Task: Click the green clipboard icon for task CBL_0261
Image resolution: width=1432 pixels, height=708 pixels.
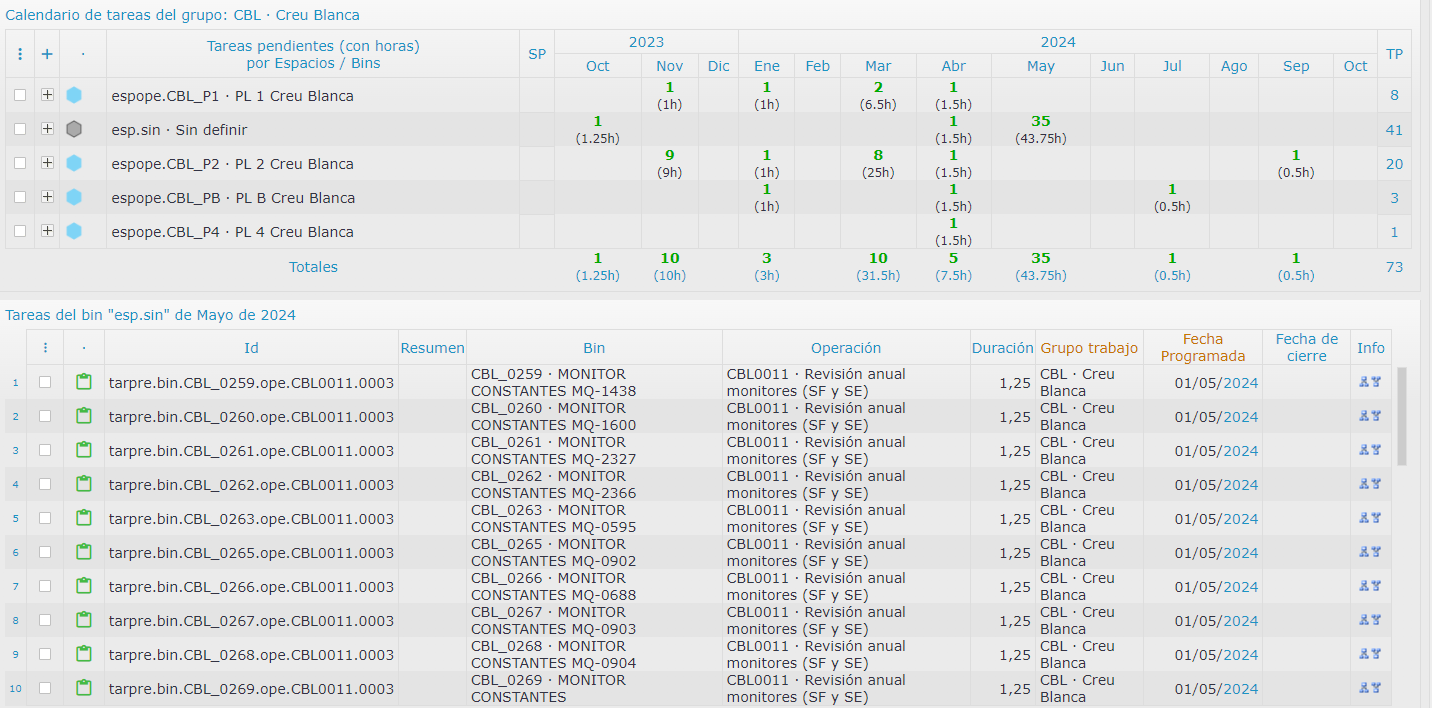Action: point(84,450)
